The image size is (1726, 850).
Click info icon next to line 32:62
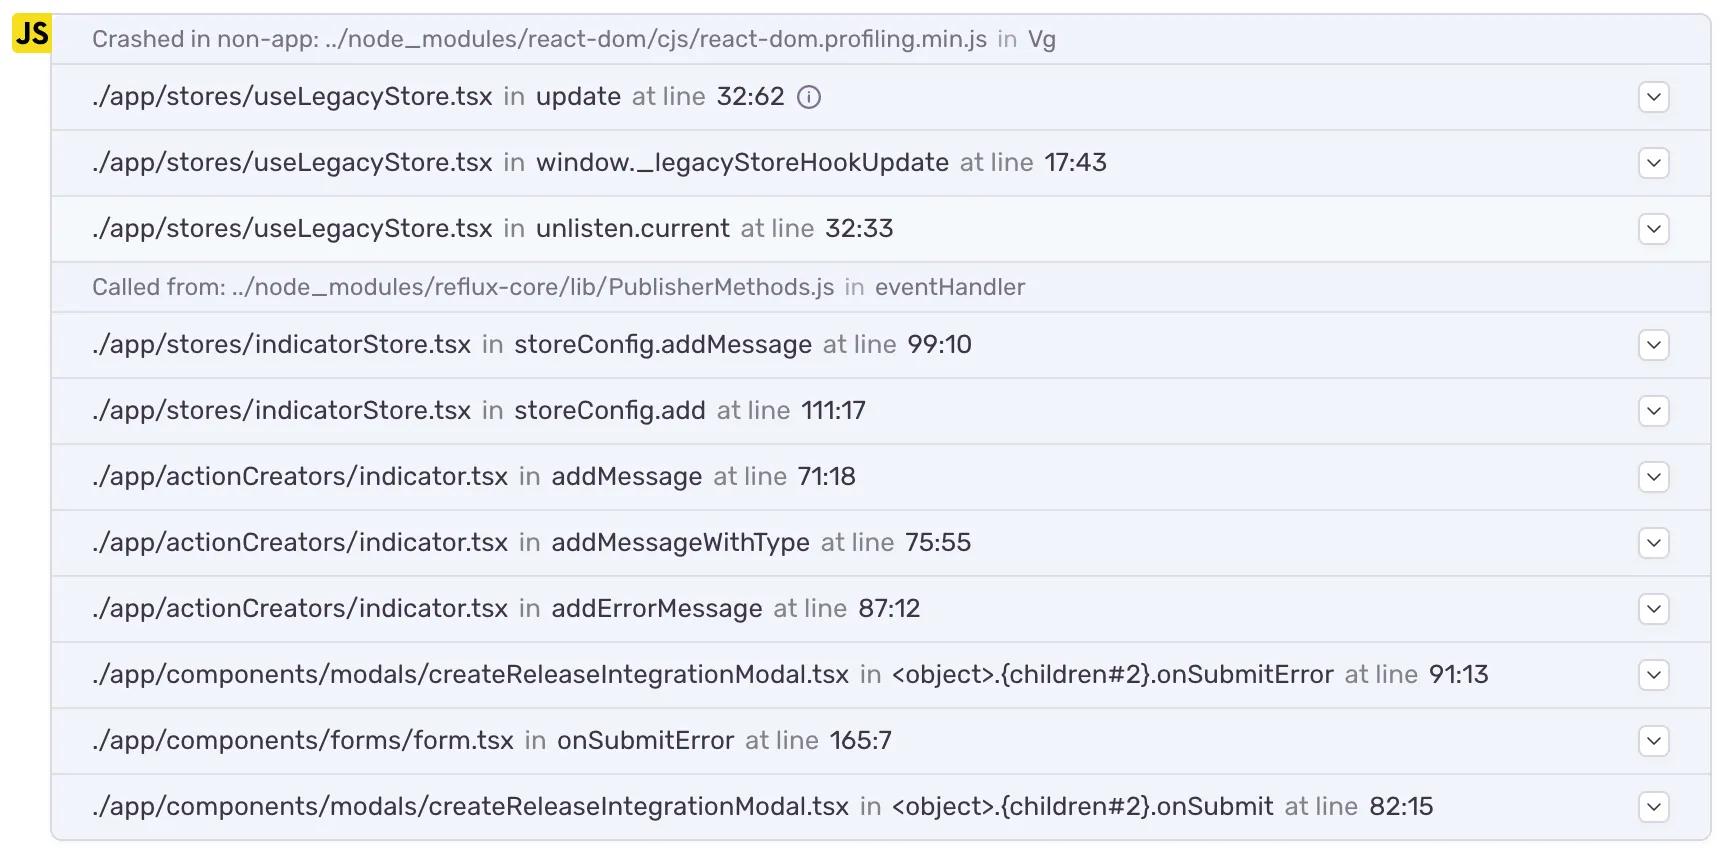[809, 97]
